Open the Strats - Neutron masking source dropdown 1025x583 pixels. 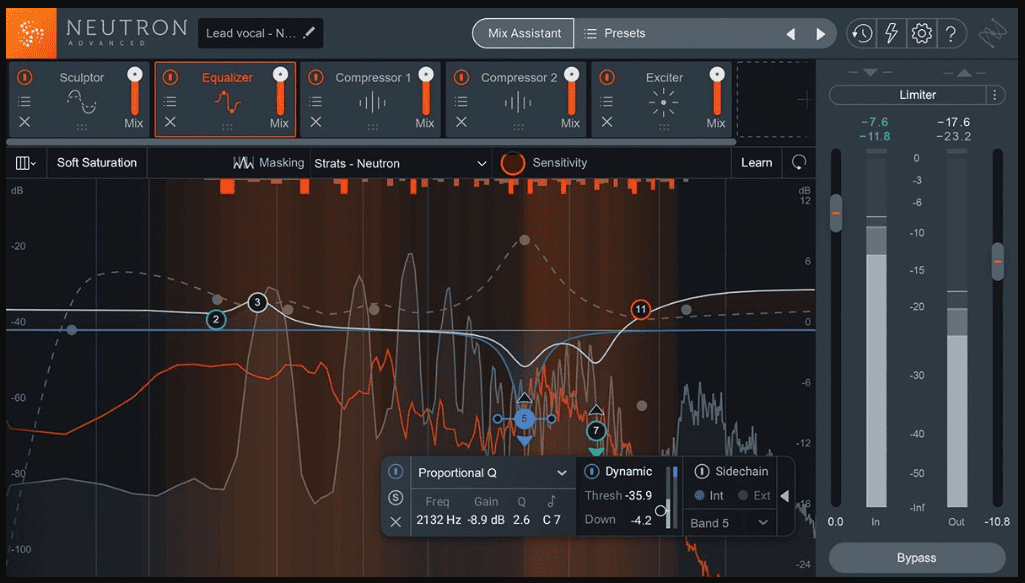click(401, 163)
